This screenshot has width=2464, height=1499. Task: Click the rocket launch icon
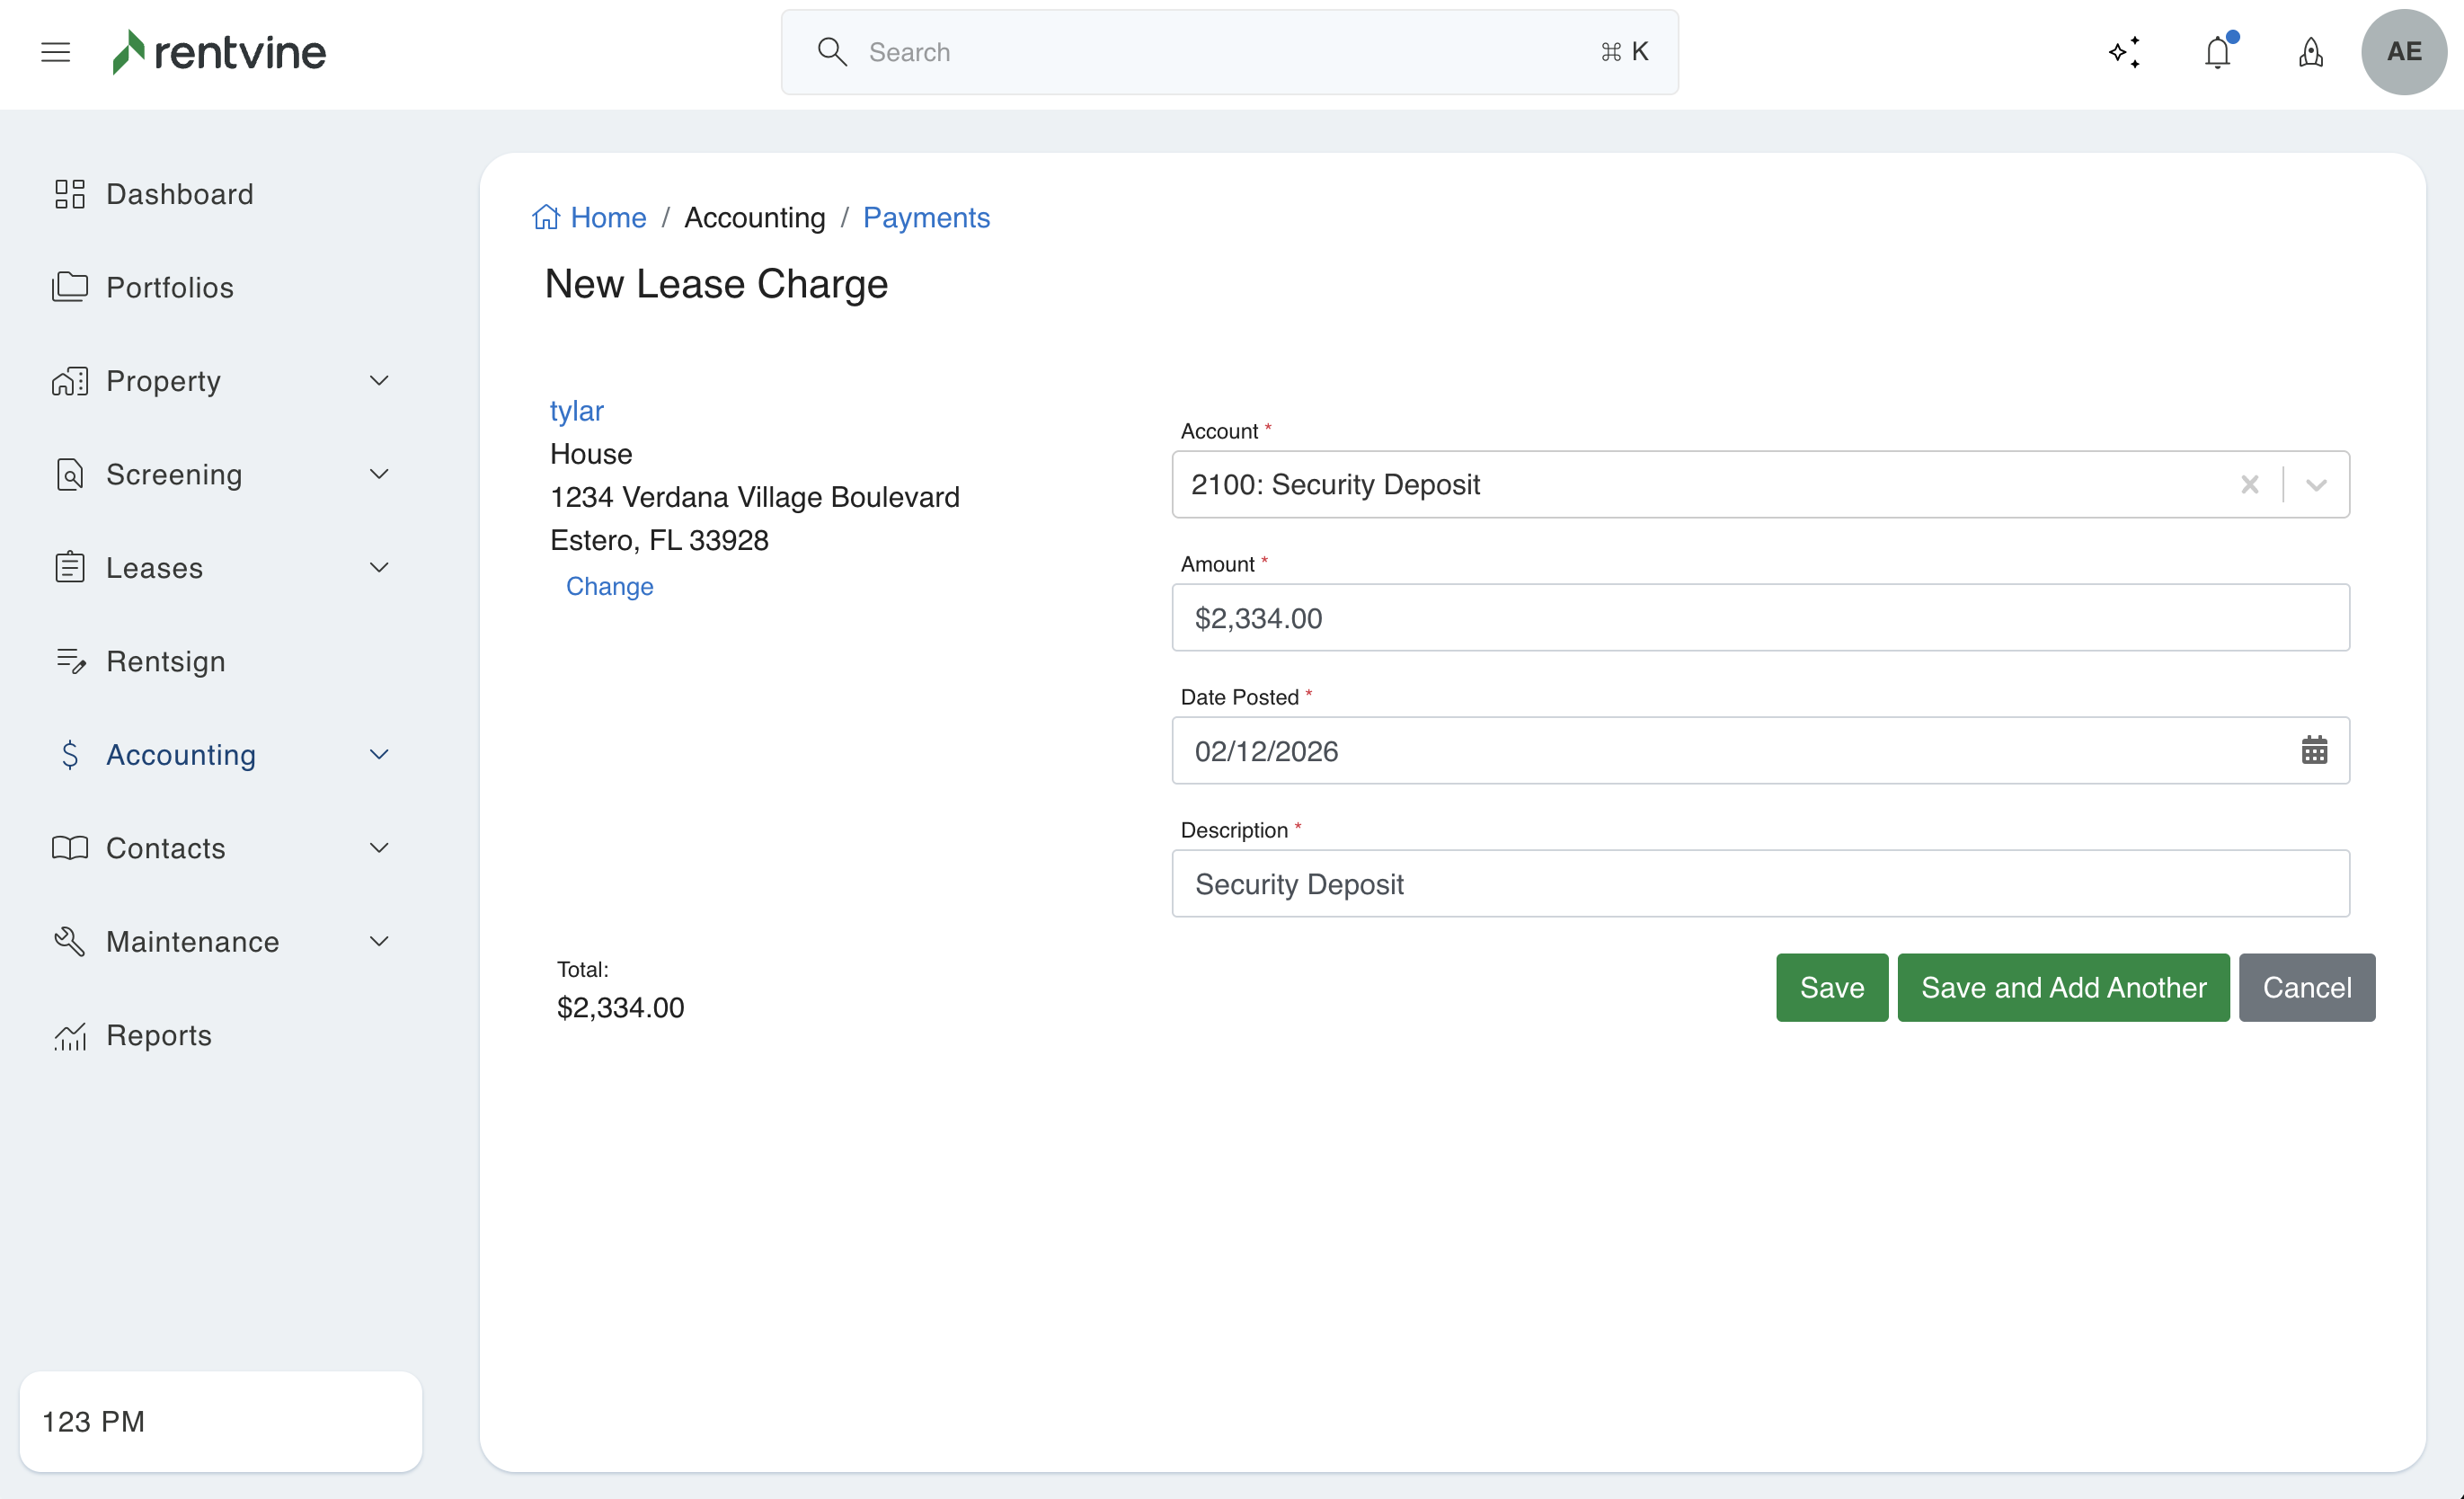point(2310,52)
